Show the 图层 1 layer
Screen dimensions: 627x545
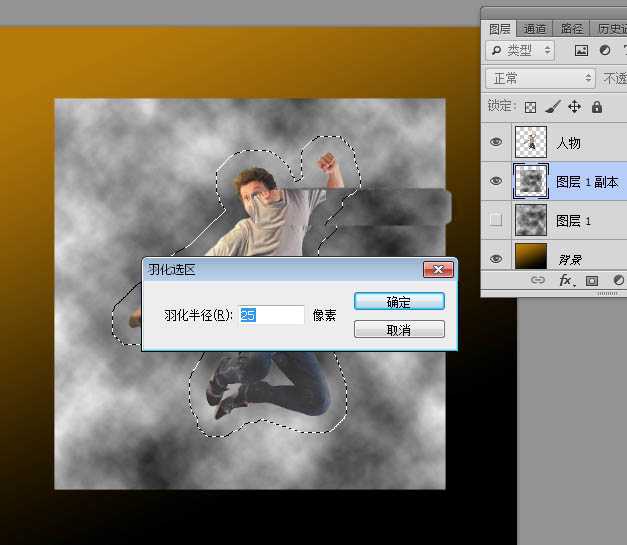click(x=496, y=220)
